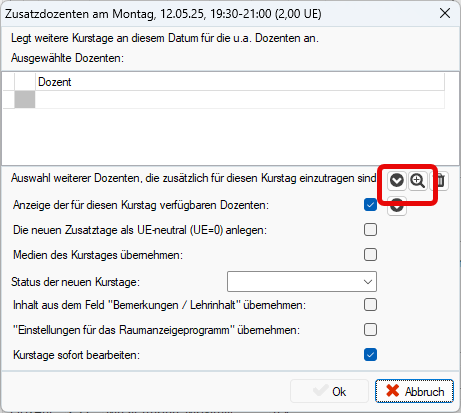Enable 'Zusatztage als UE-neutral (UE=0) anlegen'
The height and width of the screenshot is (413, 461).
coord(370,230)
